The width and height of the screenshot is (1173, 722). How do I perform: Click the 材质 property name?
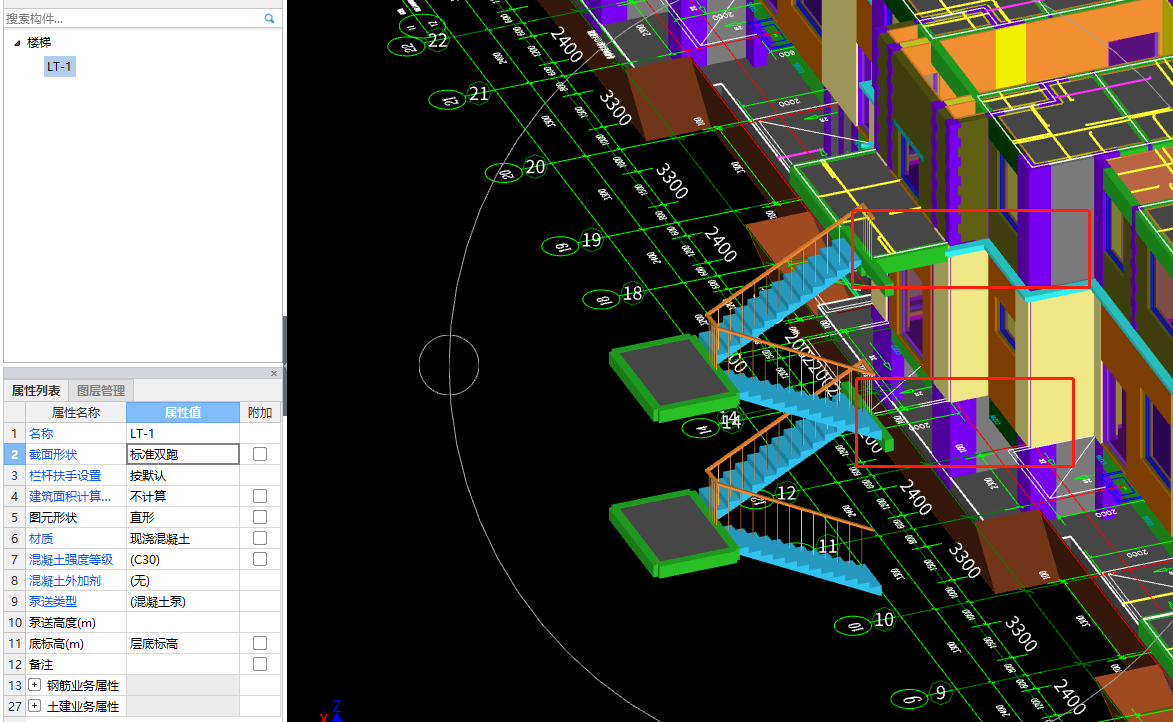click(41, 538)
